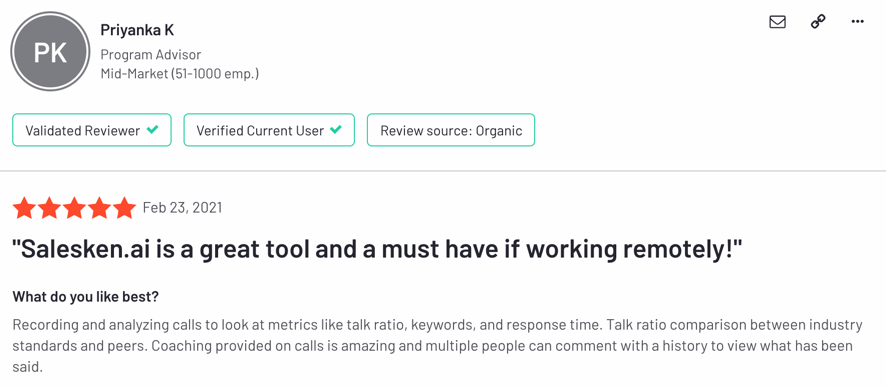Open the Salesken.ai review title
886x388 pixels.
pos(377,250)
